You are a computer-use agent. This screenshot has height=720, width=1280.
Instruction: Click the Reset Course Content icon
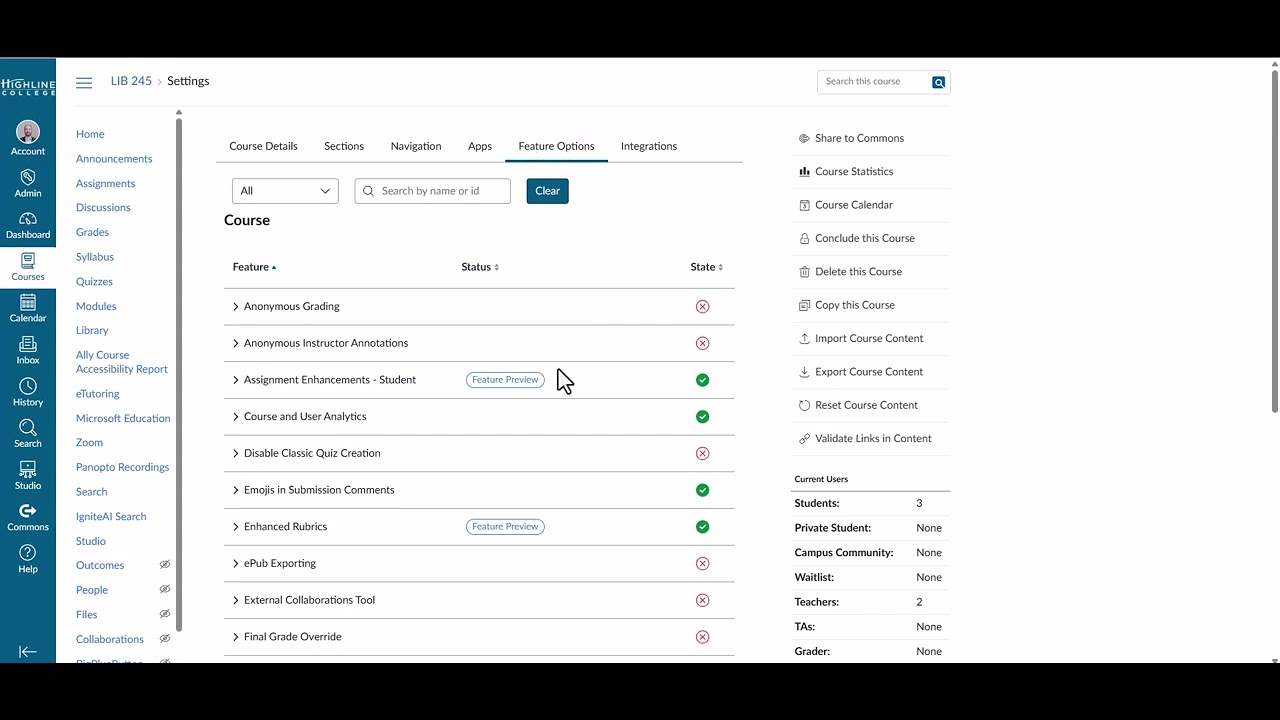tap(804, 405)
